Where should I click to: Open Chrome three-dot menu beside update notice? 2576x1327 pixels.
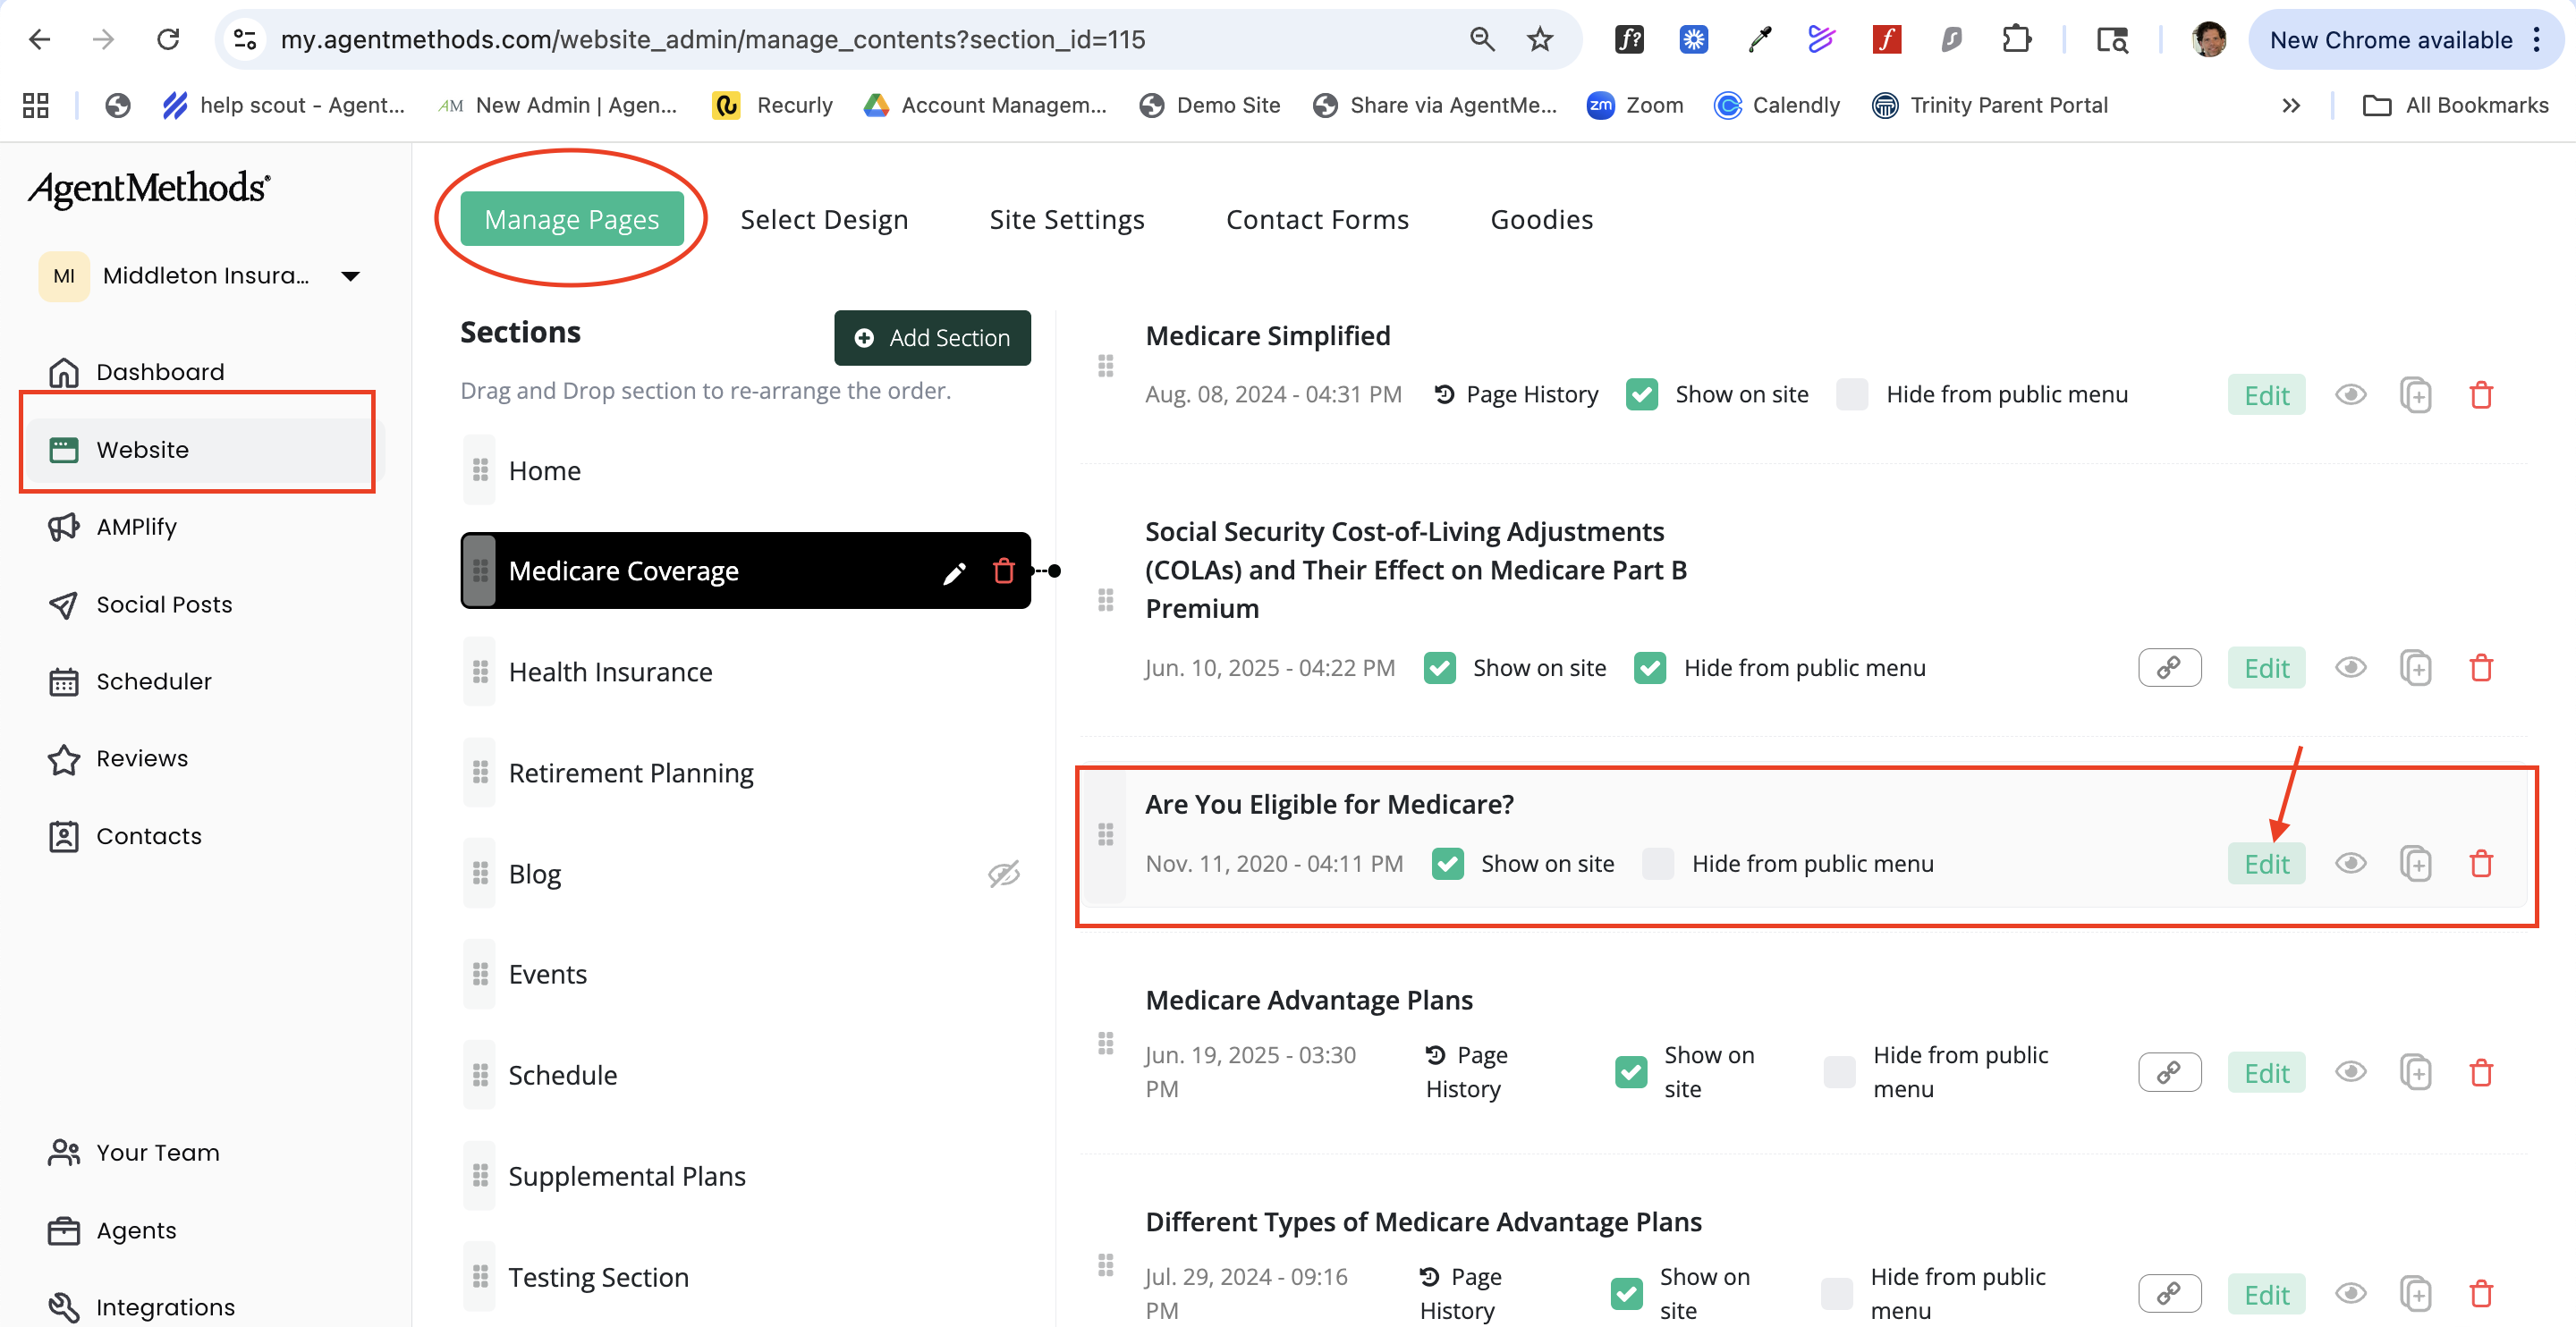2537,40
